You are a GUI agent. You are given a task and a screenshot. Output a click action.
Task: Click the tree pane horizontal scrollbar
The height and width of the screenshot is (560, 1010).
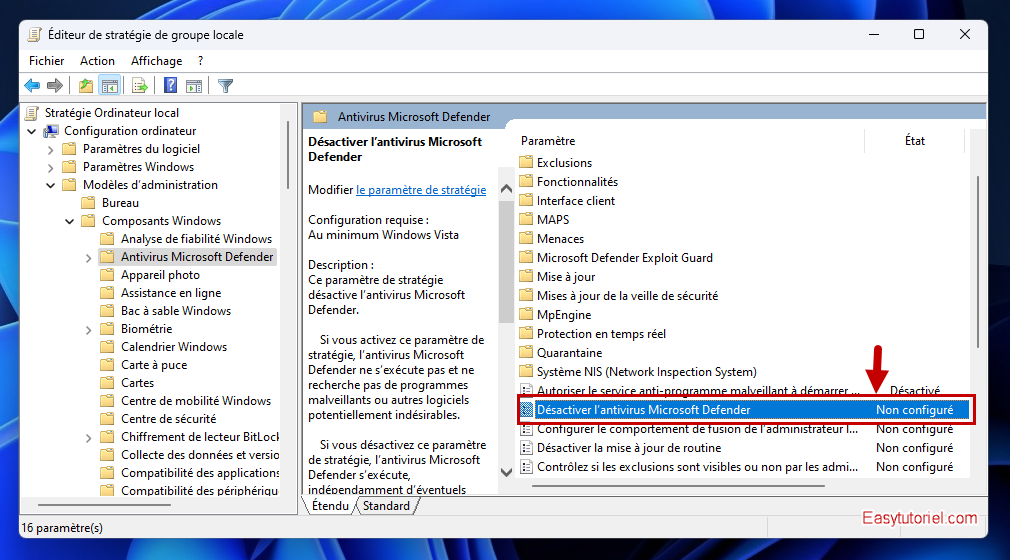coord(104,505)
